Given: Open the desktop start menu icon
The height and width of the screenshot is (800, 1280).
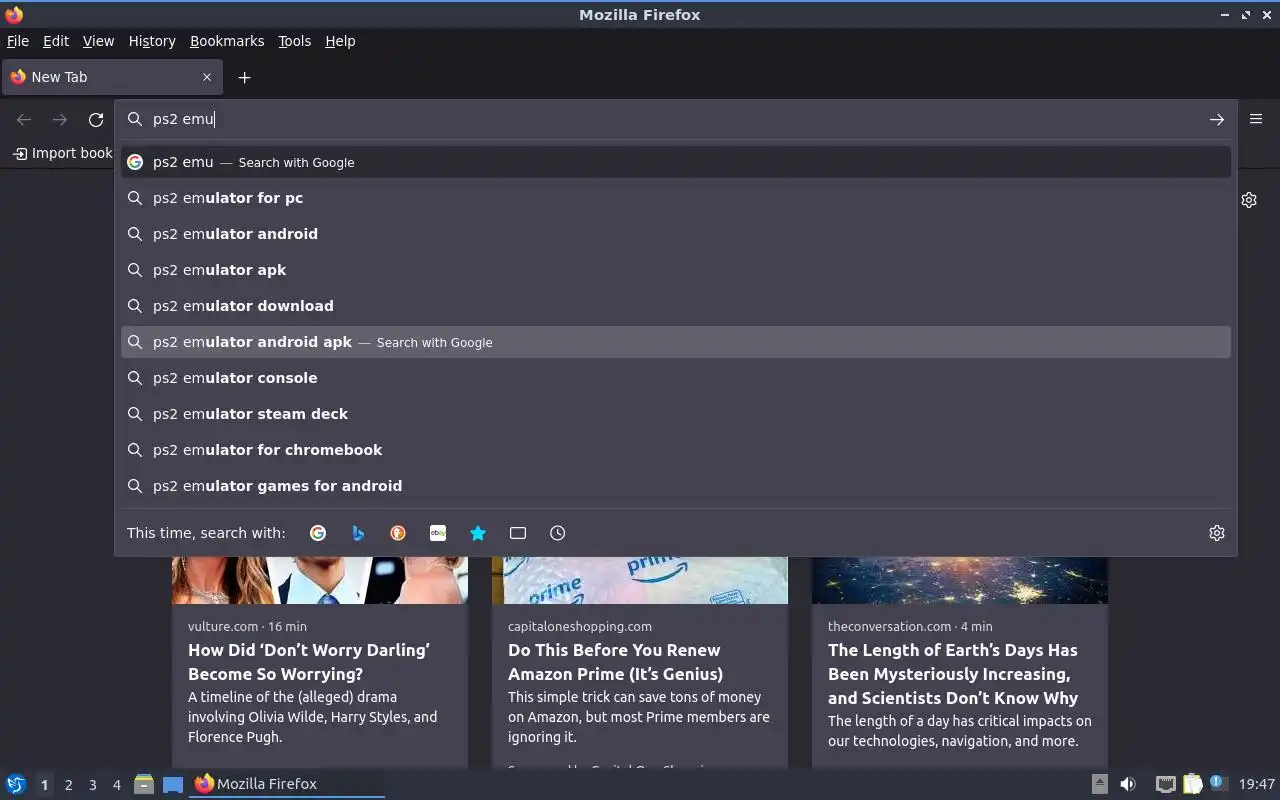Looking at the screenshot, I should click(16, 784).
